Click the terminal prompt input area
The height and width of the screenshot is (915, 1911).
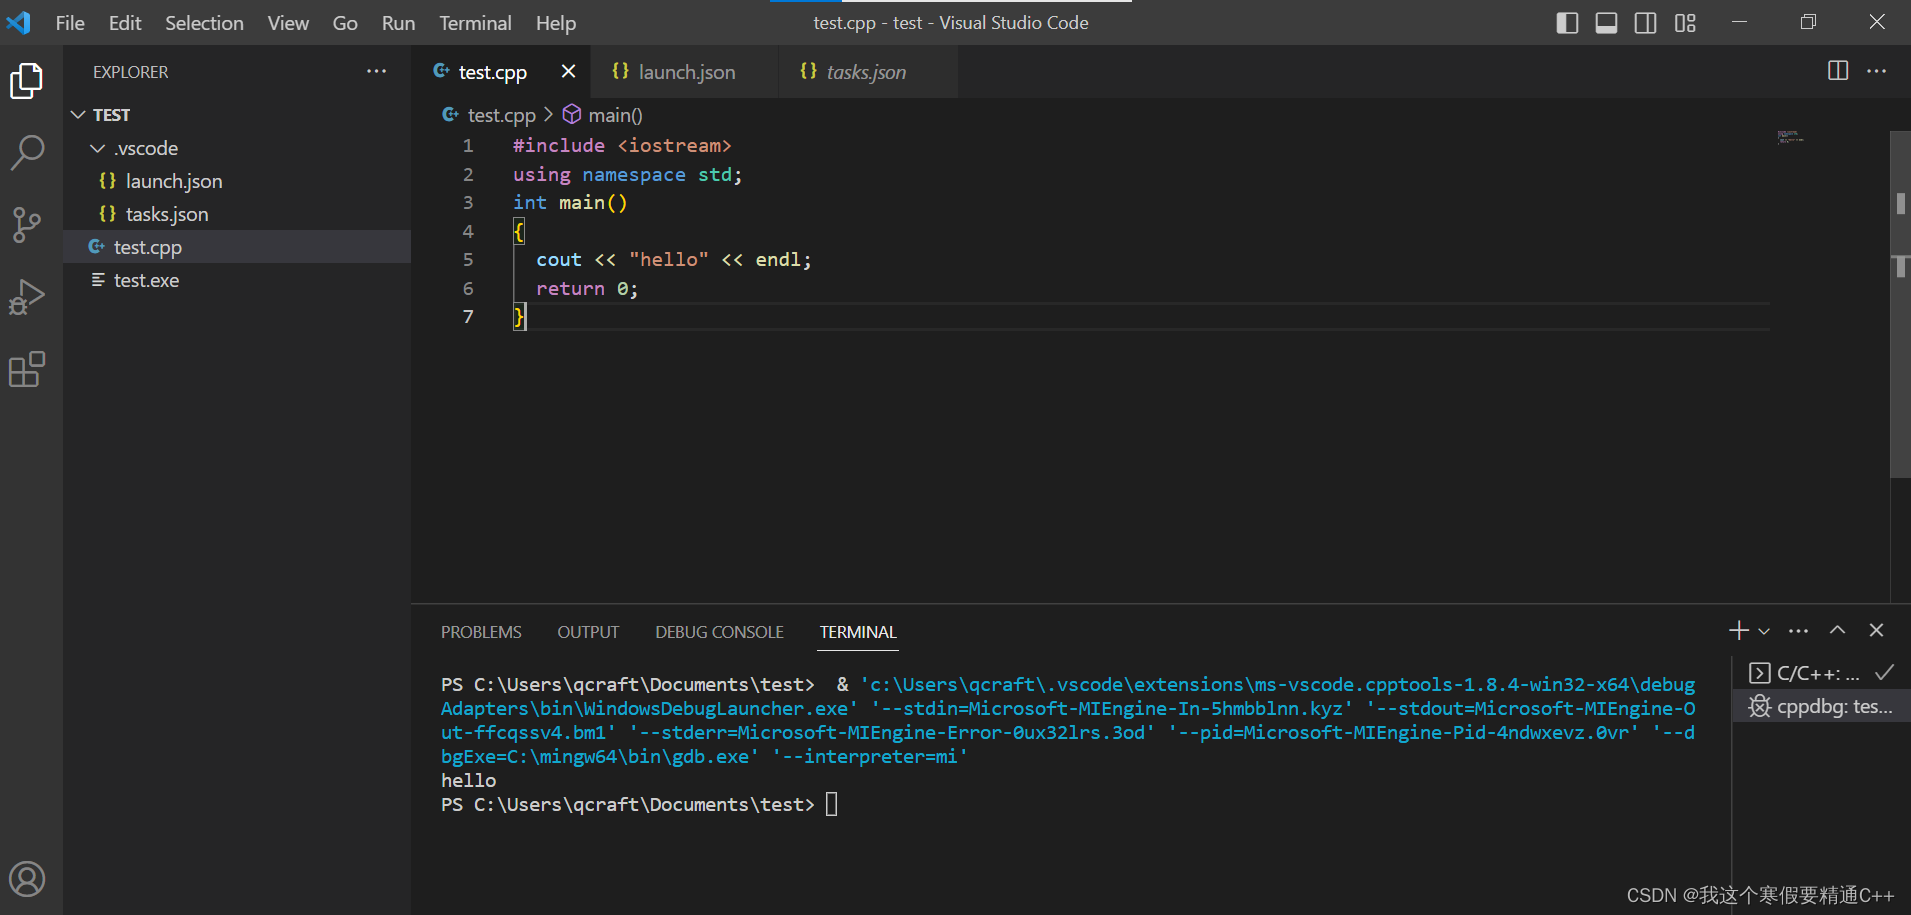coord(832,804)
